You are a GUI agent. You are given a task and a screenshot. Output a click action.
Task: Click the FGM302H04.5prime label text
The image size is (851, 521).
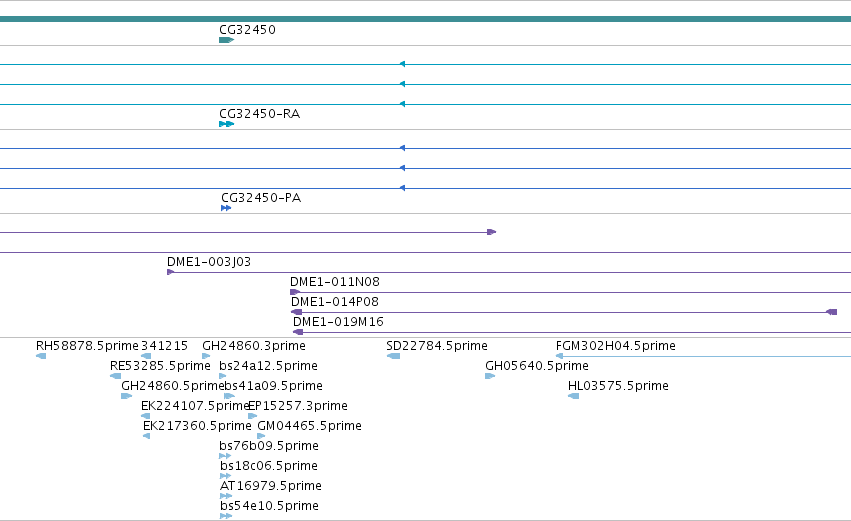click(616, 346)
